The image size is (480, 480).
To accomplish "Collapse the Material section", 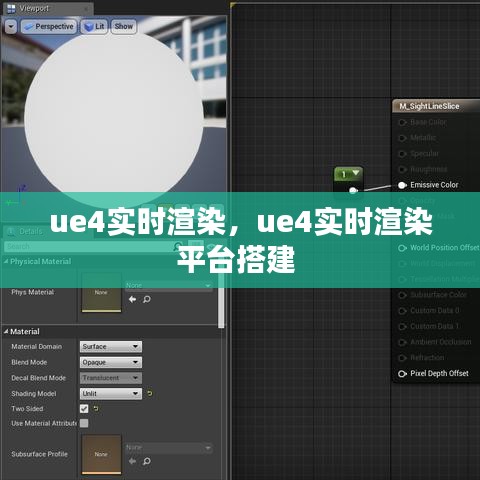I will [6, 332].
